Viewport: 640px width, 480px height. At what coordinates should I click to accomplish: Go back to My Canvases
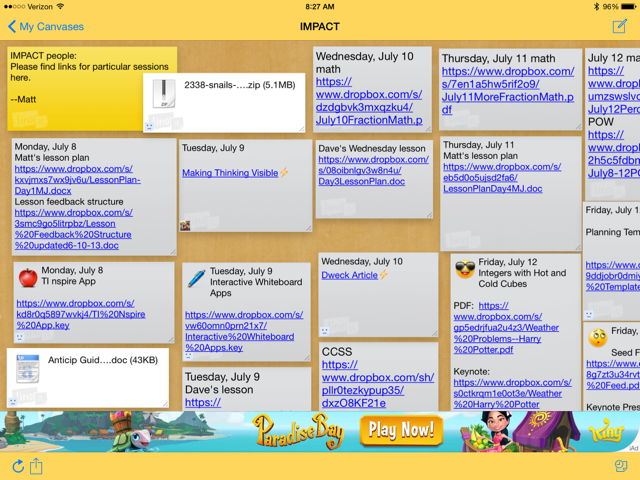(46, 27)
